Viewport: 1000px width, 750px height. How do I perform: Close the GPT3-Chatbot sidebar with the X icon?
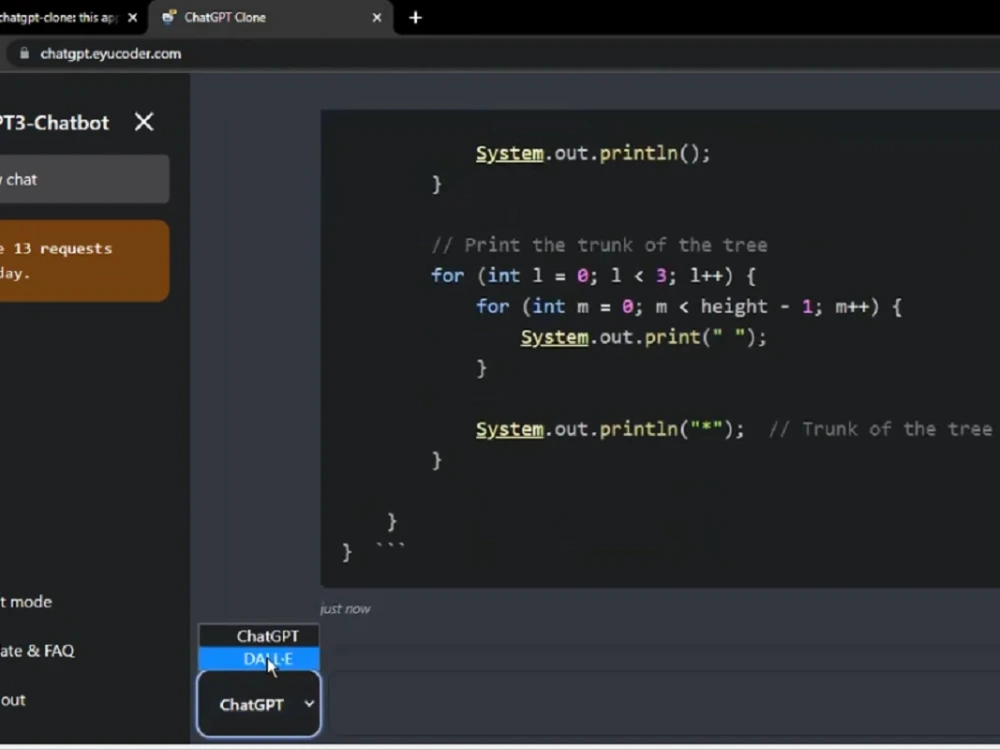143,122
